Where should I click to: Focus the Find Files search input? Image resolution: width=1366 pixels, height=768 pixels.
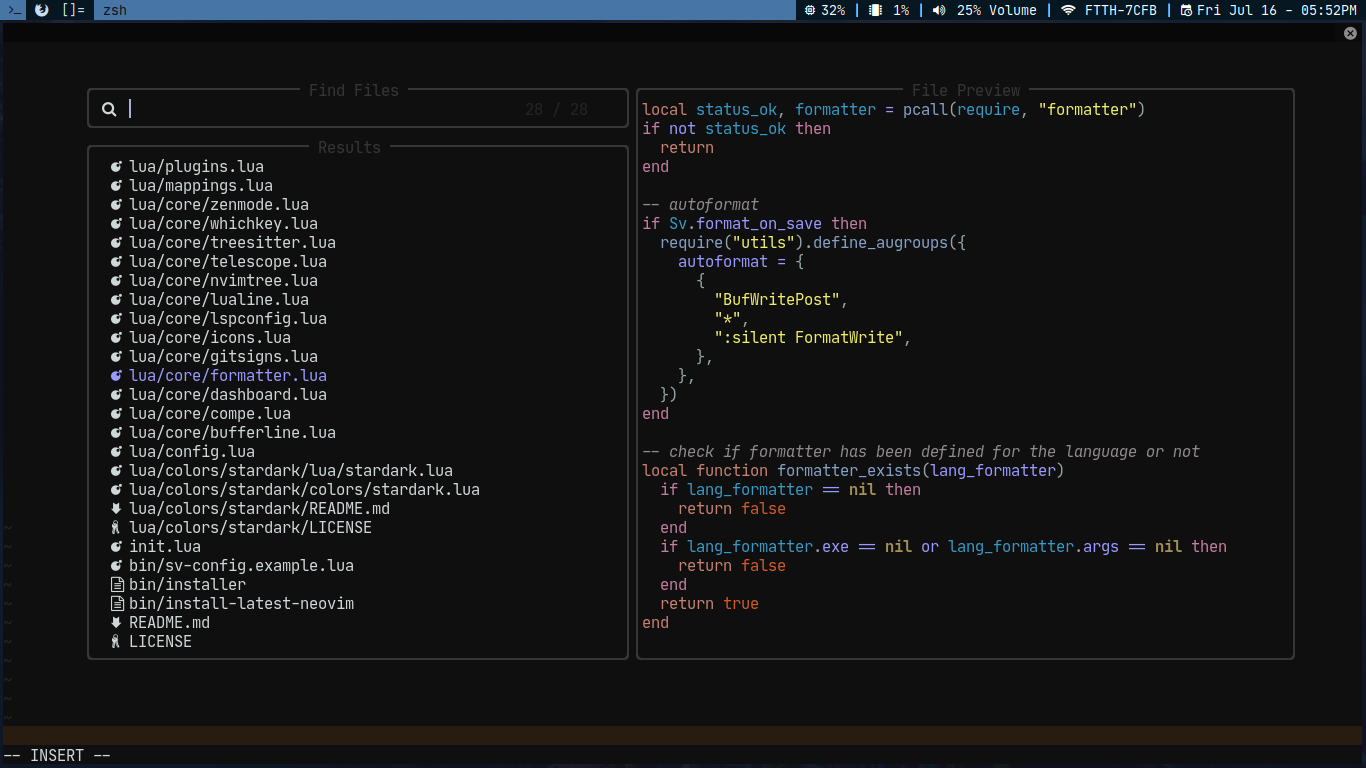click(358, 109)
